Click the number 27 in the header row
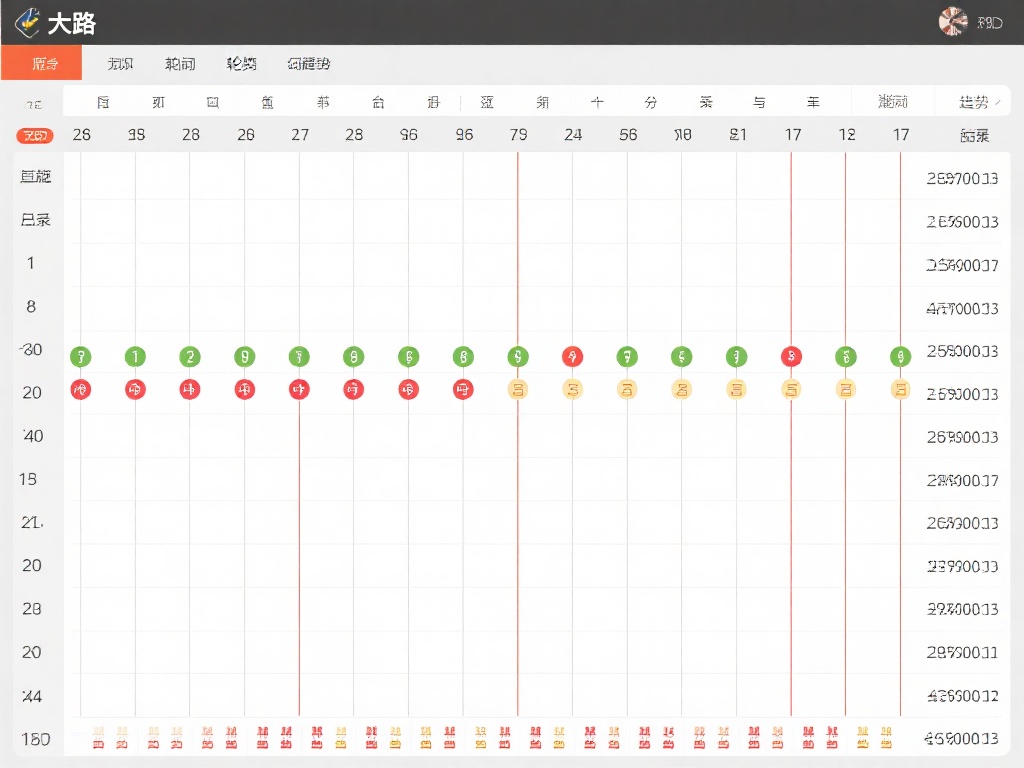The image size is (1024, 768). pyautogui.click(x=299, y=135)
